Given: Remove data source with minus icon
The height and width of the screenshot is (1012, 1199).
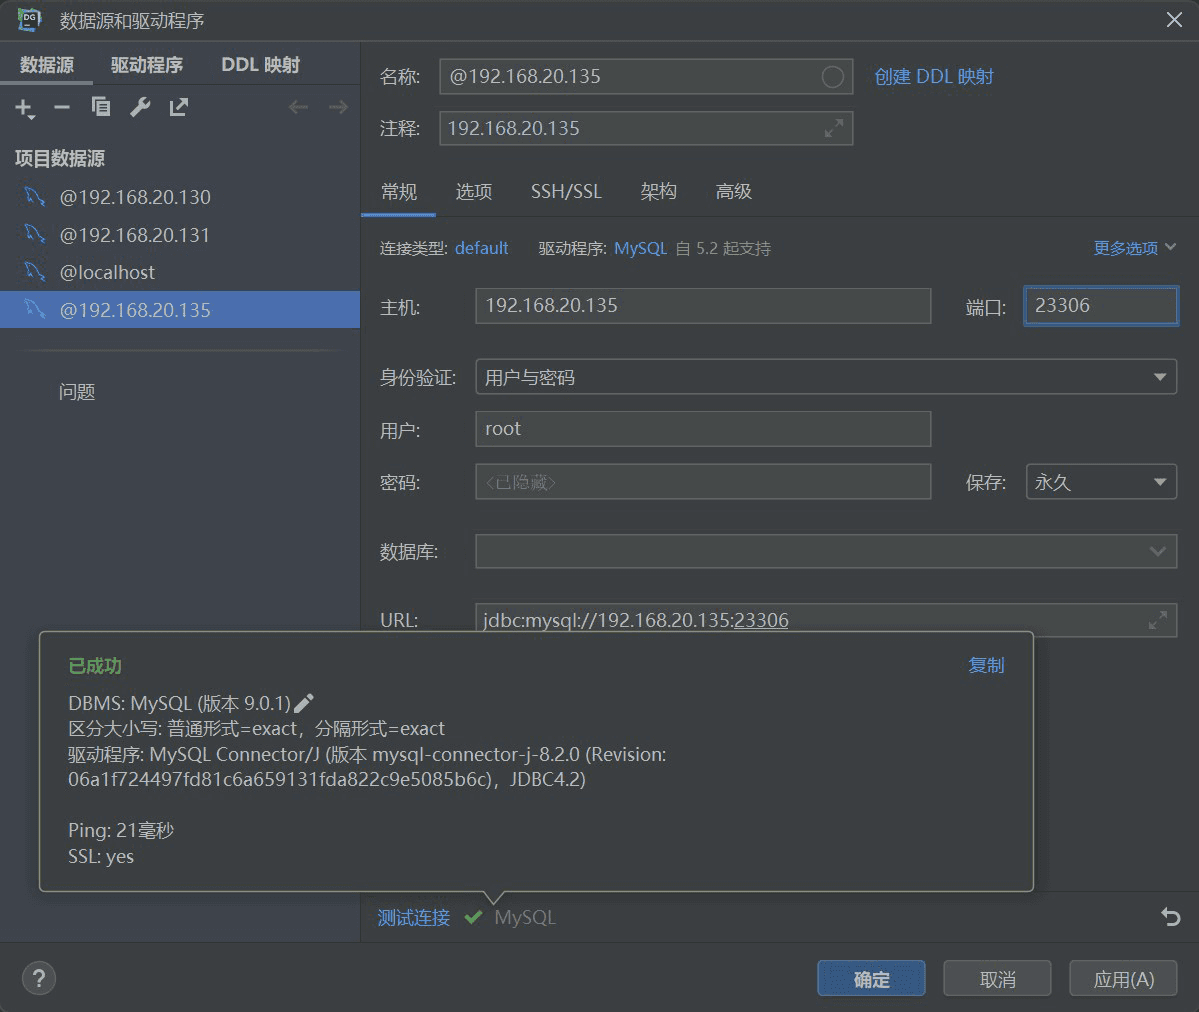Looking at the screenshot, I should click(x=62, y=107).
